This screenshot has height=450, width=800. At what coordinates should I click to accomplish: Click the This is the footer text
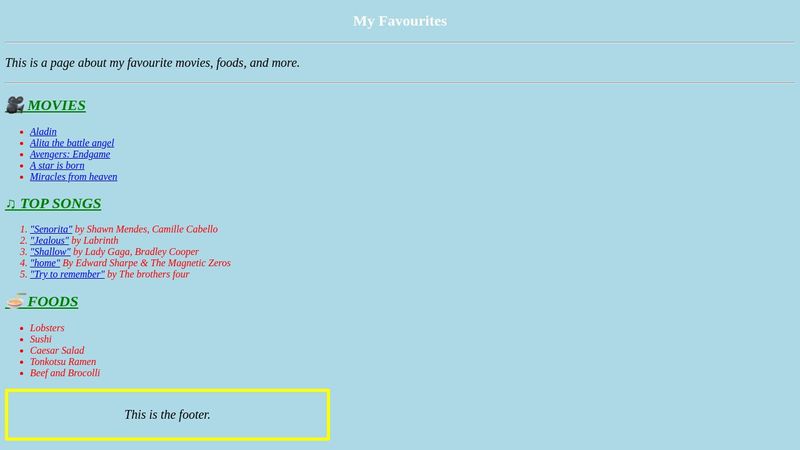[x=167, y=415]
